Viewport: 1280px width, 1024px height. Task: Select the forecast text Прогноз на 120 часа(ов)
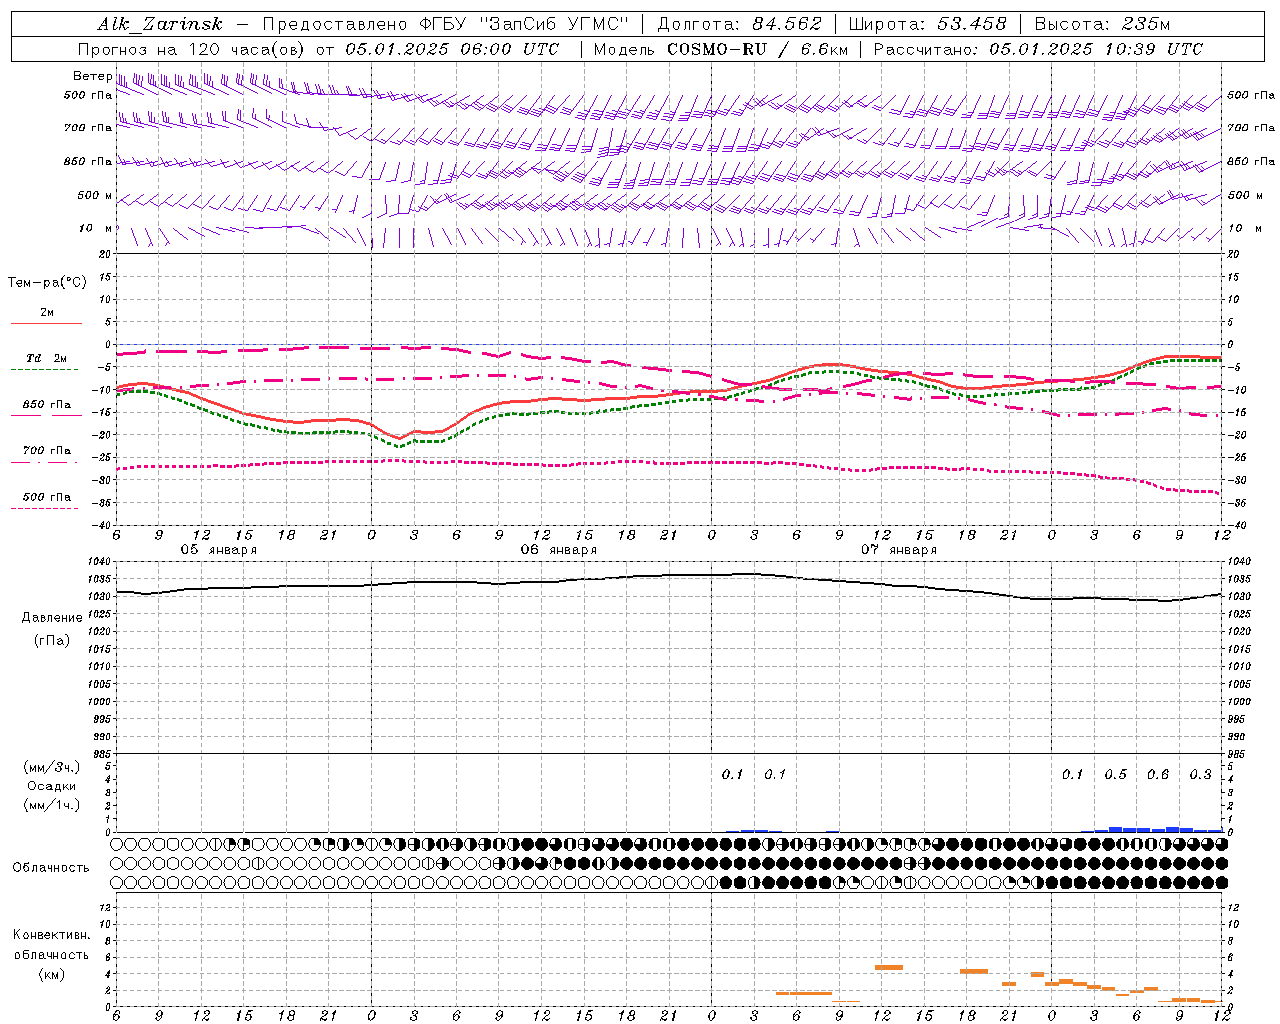(193, 49)
